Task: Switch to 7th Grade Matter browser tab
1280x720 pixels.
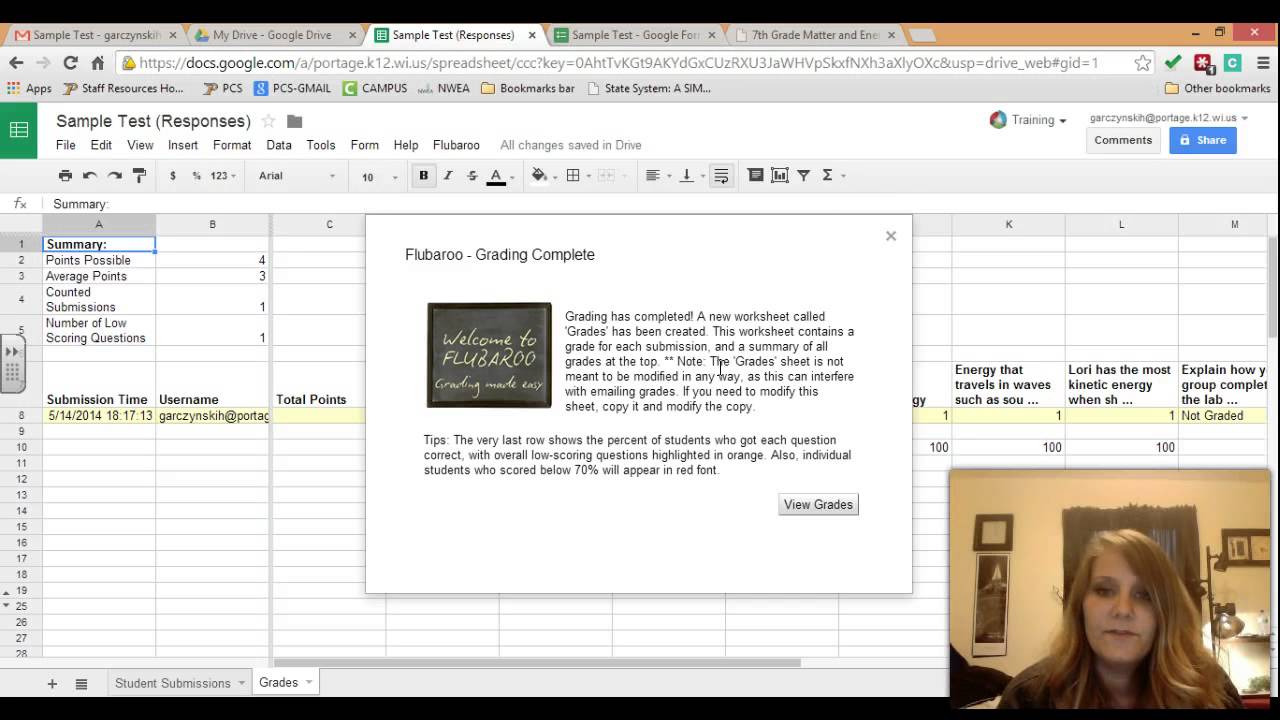Action: 815,35
